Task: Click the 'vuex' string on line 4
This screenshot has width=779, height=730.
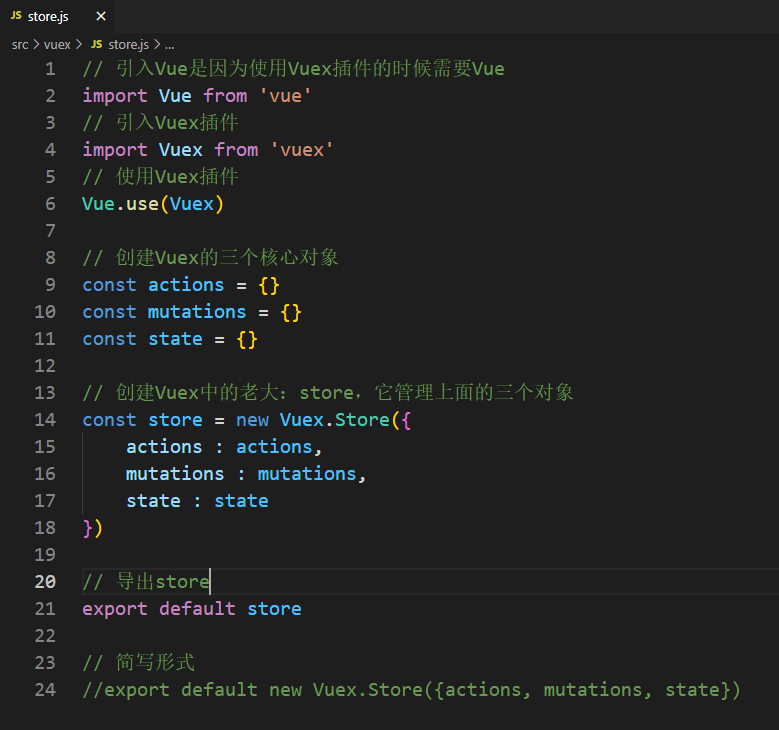Action: 302,150
